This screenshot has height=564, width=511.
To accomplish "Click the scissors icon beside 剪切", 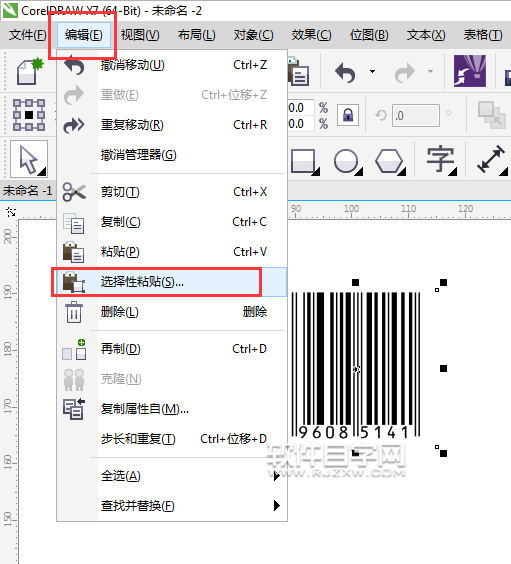I will pos(74,192).
